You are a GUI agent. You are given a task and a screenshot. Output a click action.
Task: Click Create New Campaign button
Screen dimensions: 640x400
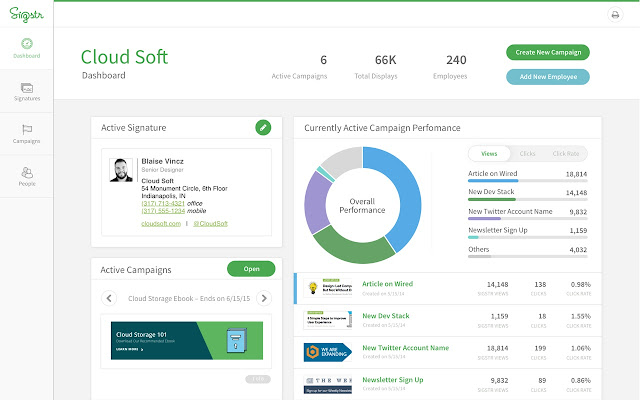(x=548, y=52)
